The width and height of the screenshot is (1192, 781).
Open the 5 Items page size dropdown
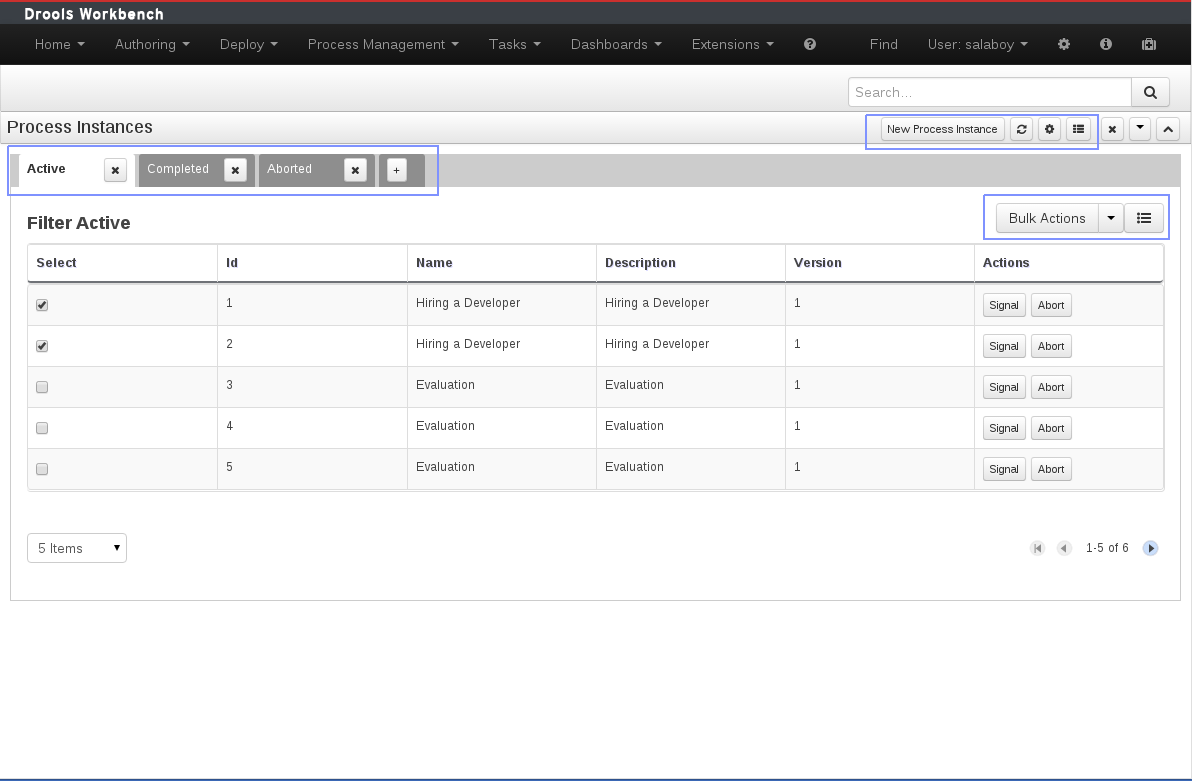[77, 548]
